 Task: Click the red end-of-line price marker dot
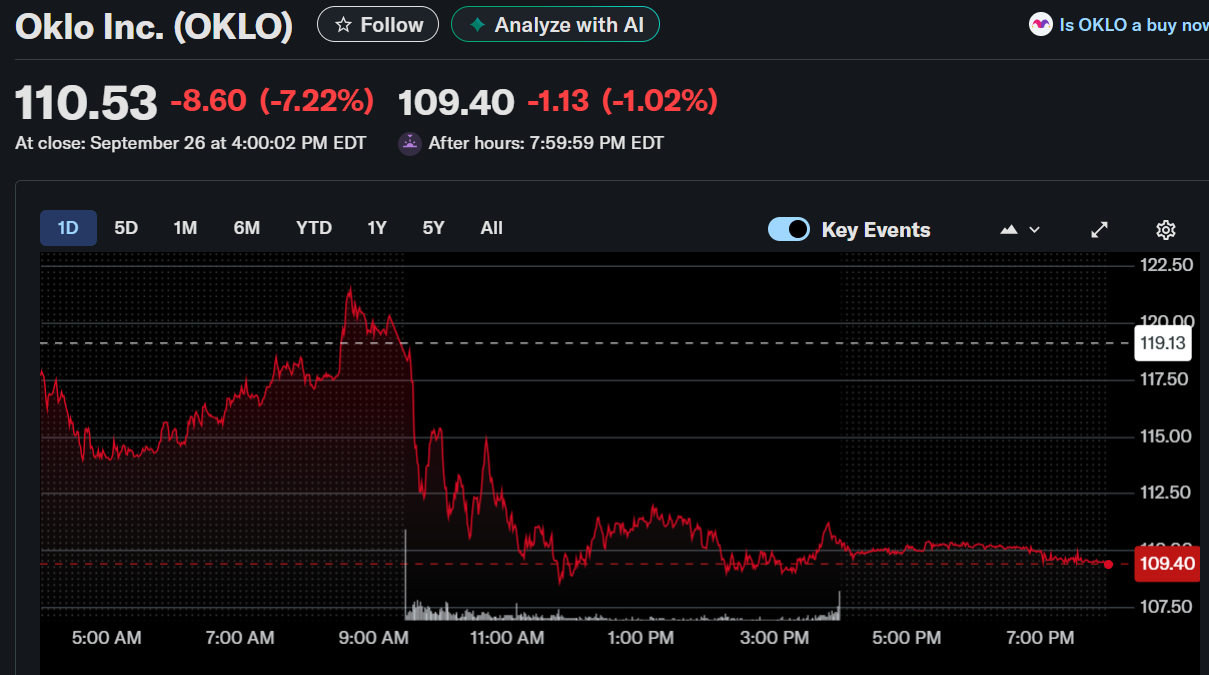tap(1108, 564)
